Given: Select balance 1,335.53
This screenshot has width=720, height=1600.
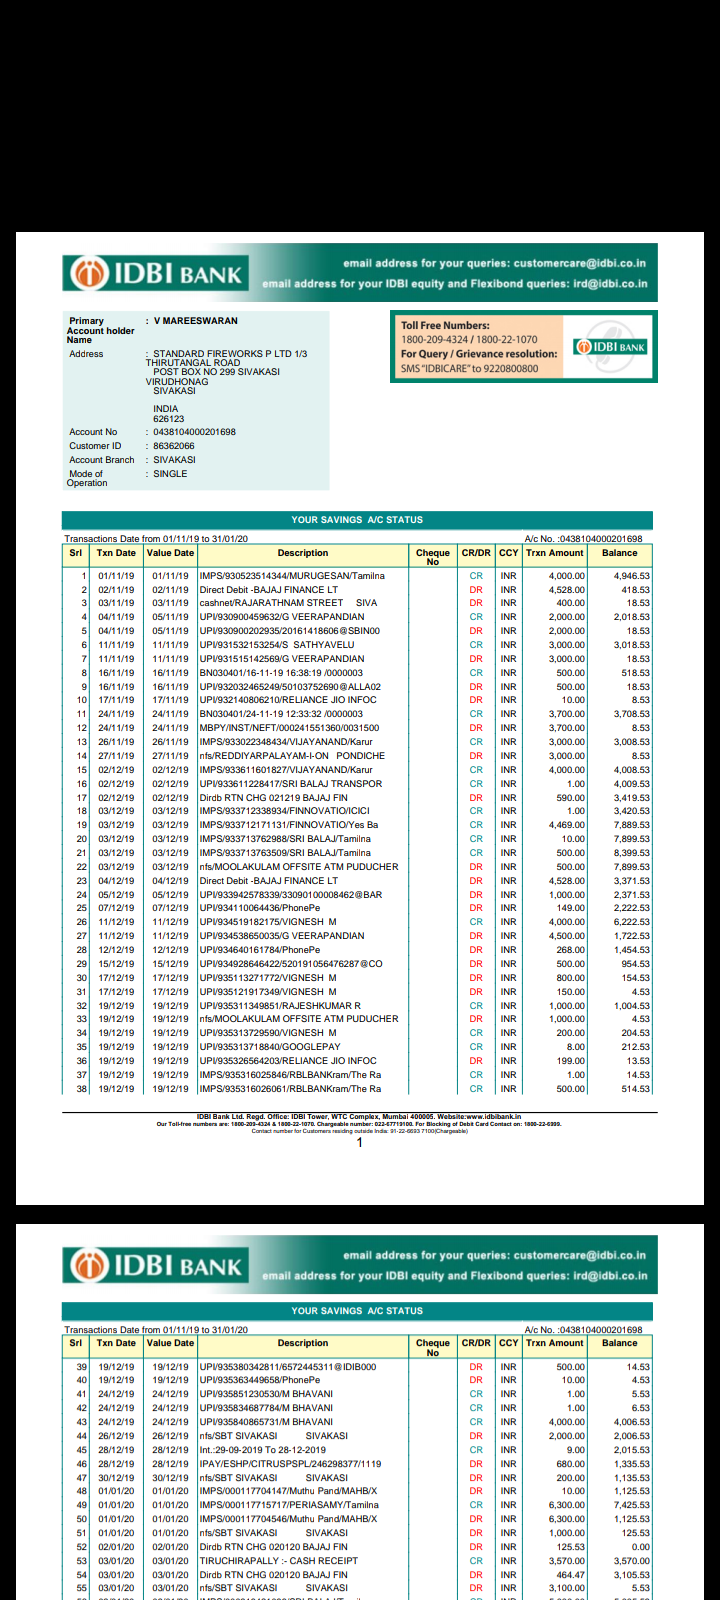Looking at the screenshot, I should coord(632,1463).
